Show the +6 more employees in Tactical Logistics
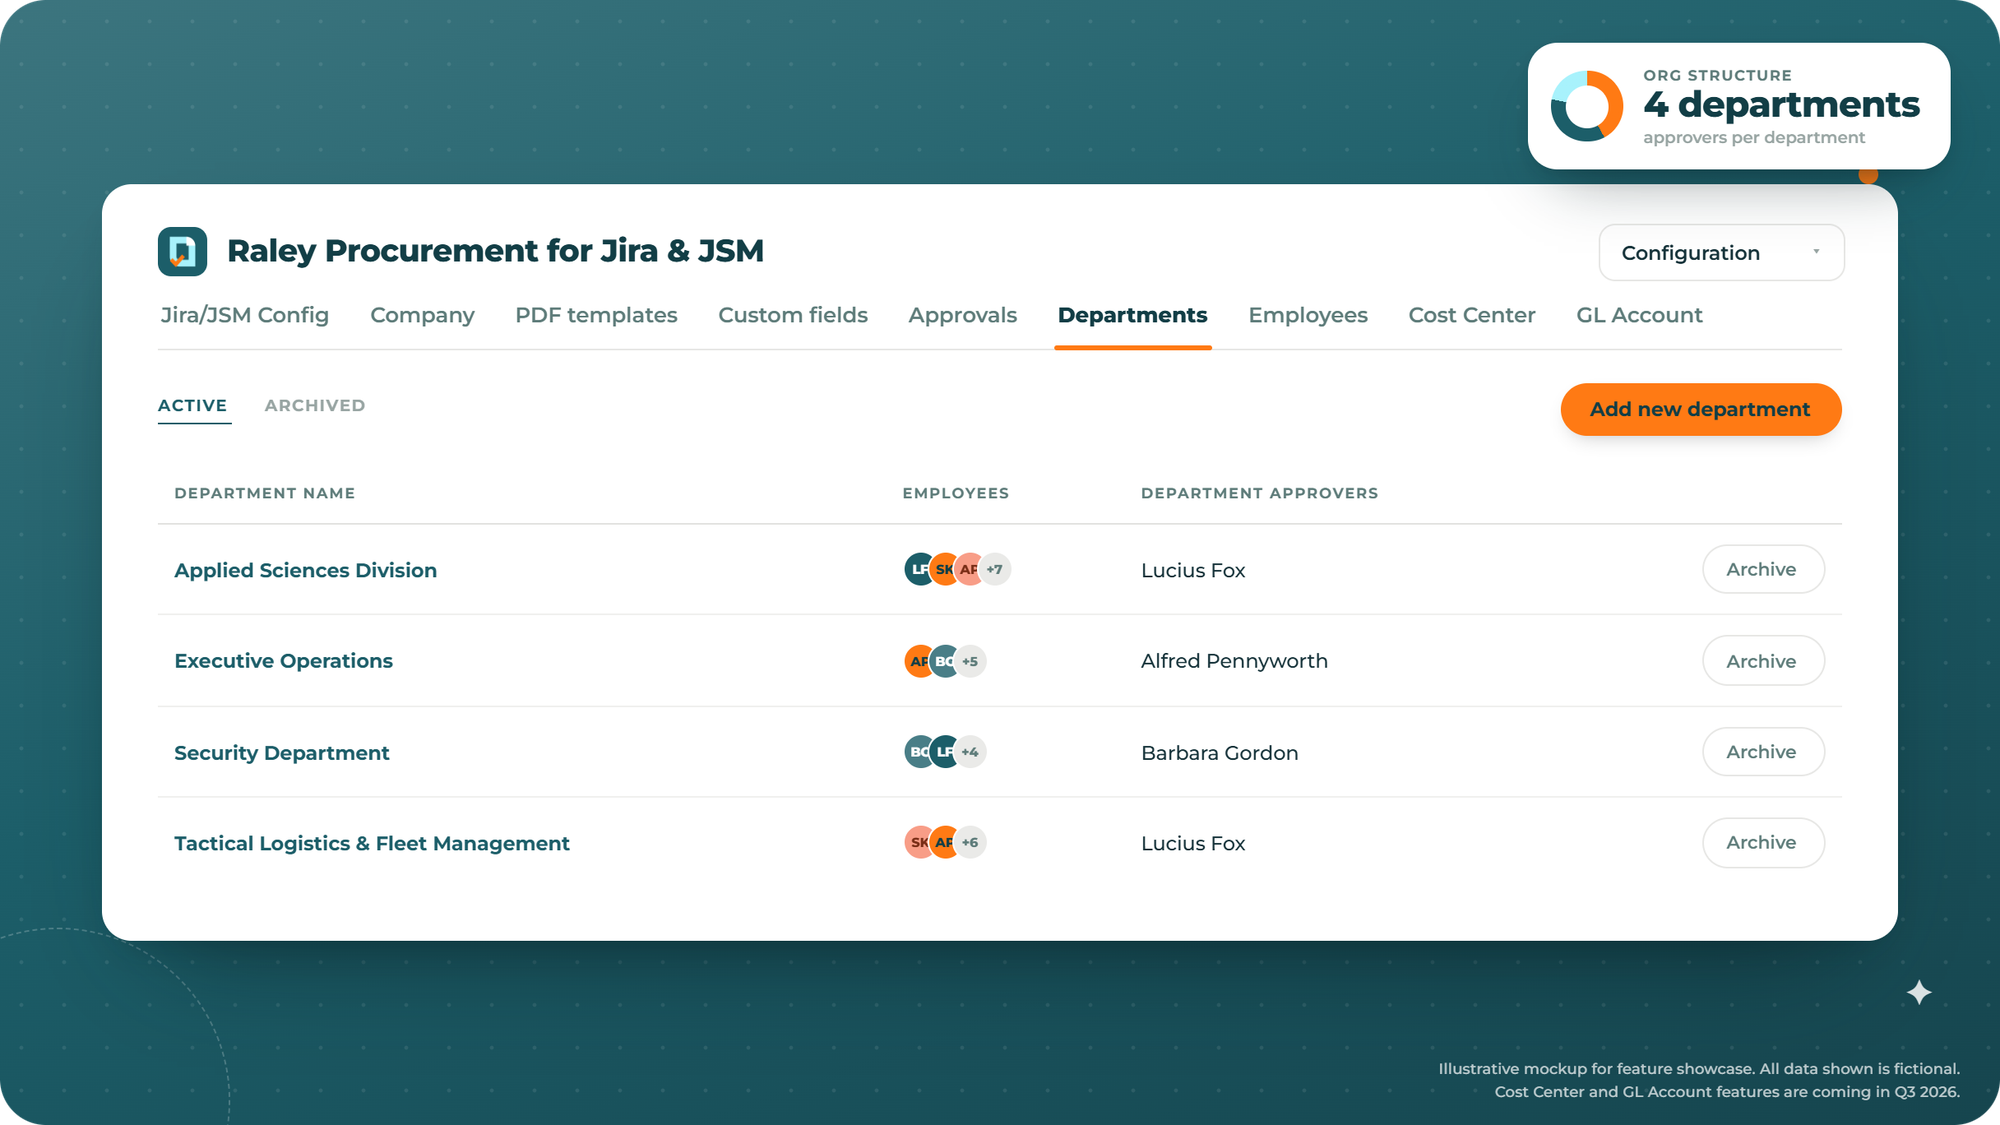 (970, 842)
